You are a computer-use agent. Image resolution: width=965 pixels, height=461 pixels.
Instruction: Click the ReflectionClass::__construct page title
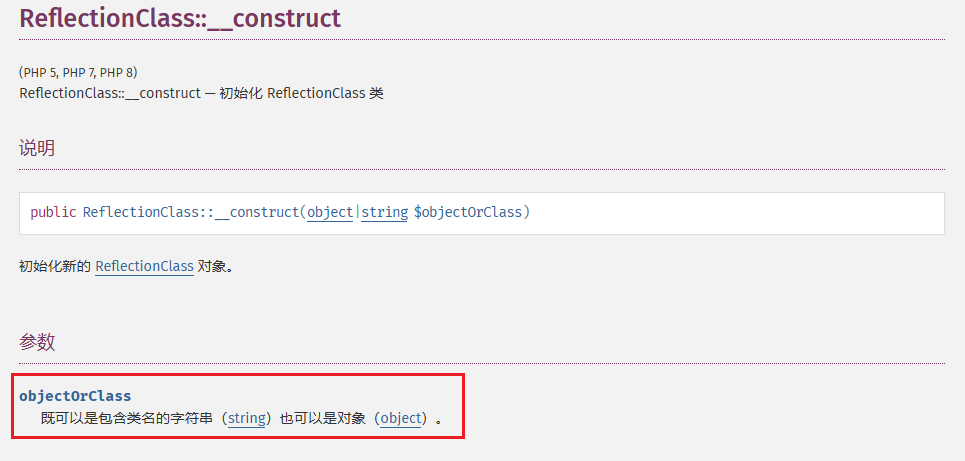click(x=180, y=18)
